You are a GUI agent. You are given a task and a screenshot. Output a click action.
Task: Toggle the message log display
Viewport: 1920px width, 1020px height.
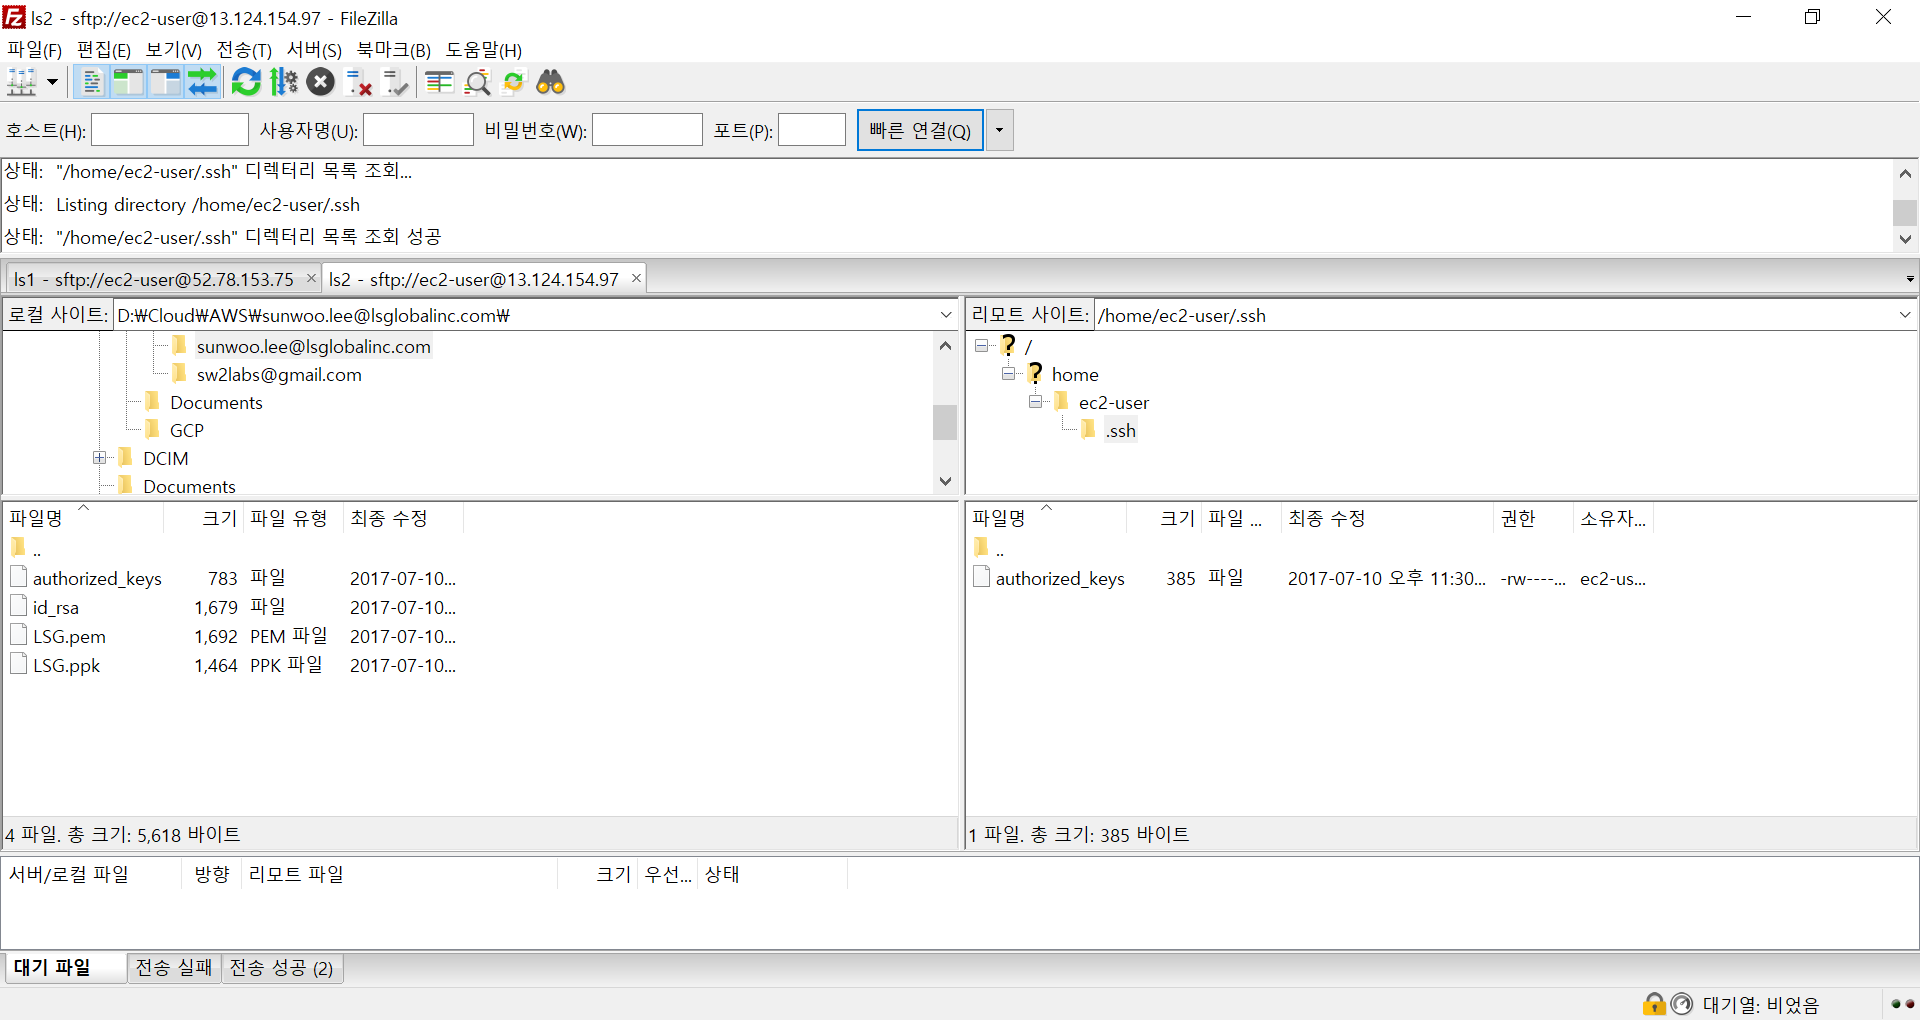tap(92, 82)
